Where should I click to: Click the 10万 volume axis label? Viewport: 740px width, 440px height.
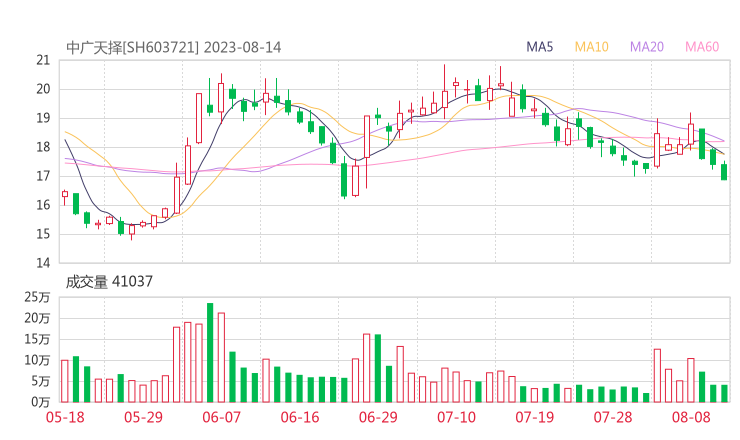(37, 361)
